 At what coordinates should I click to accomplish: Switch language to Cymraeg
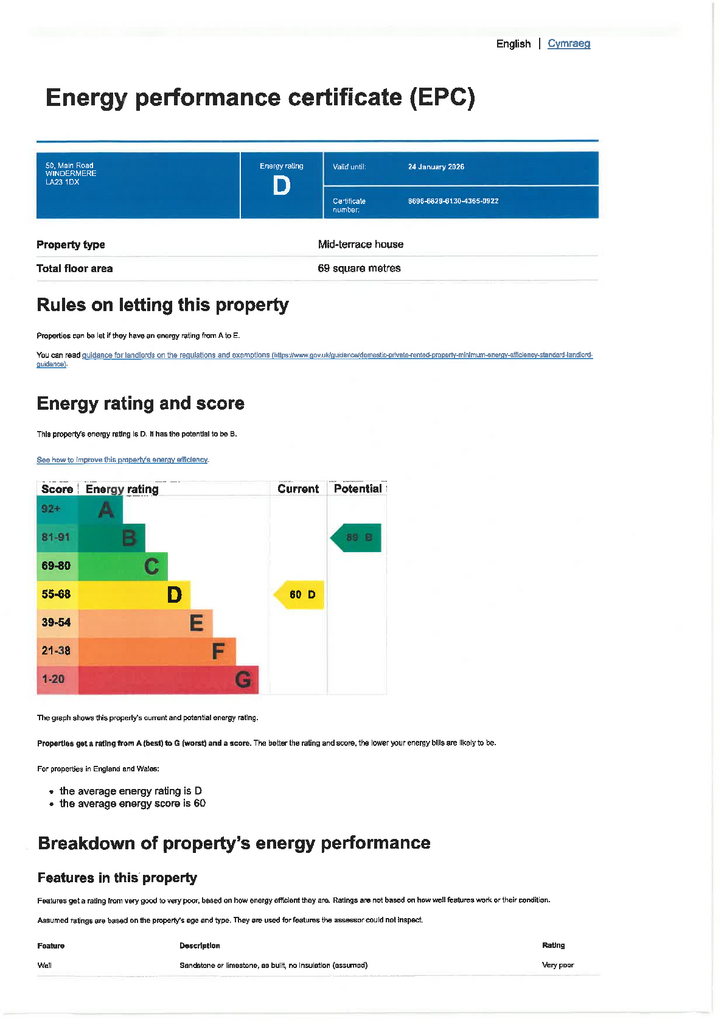coord(569,44)
